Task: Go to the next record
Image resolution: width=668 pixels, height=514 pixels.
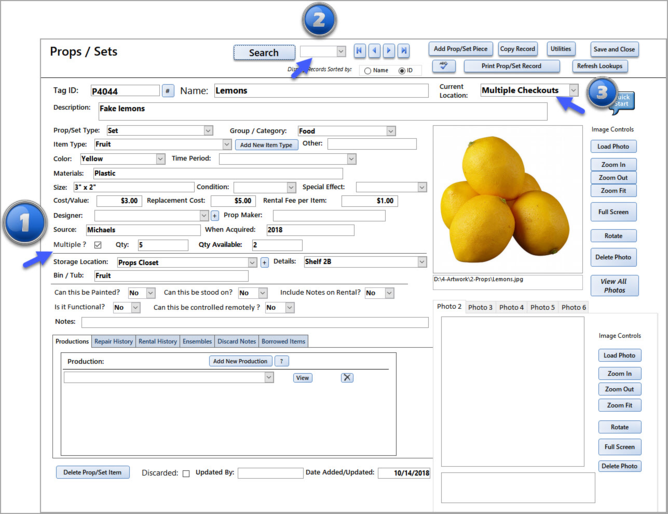Action: (x=389, y=51)
